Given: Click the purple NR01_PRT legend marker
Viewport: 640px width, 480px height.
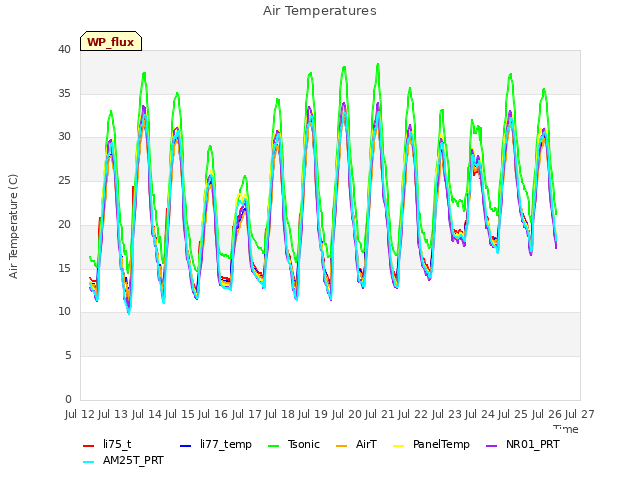Looking at the screenshot, I should pyautogui.click(x=492, y=445).
